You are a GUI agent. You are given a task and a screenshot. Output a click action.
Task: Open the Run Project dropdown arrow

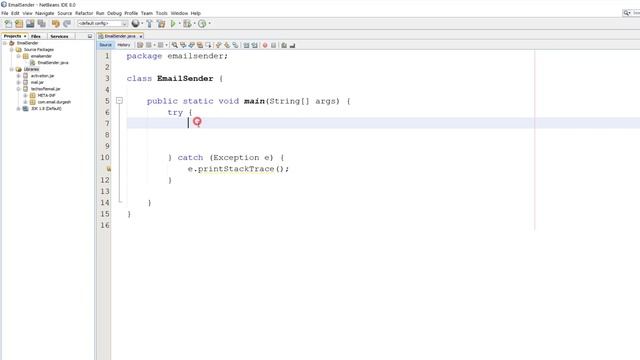(179, 24)
